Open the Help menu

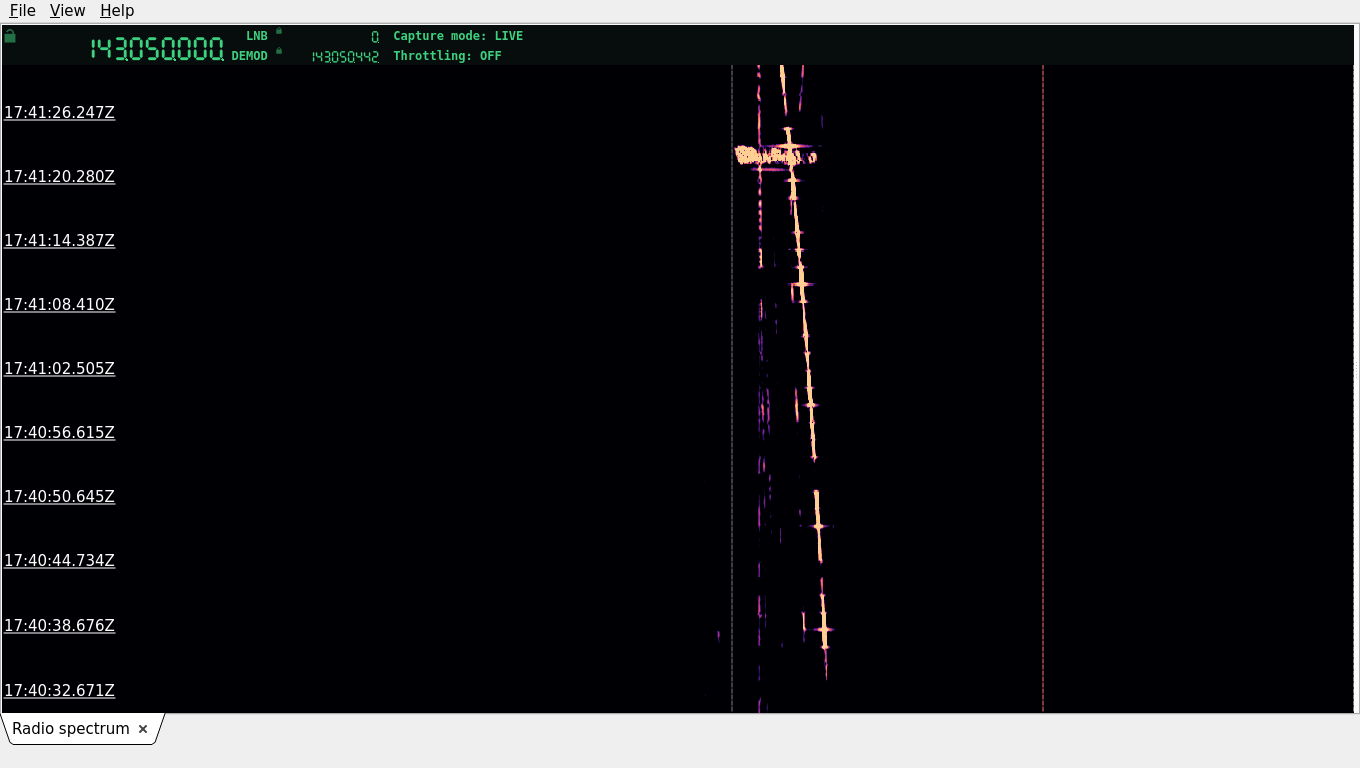point(117,10)
